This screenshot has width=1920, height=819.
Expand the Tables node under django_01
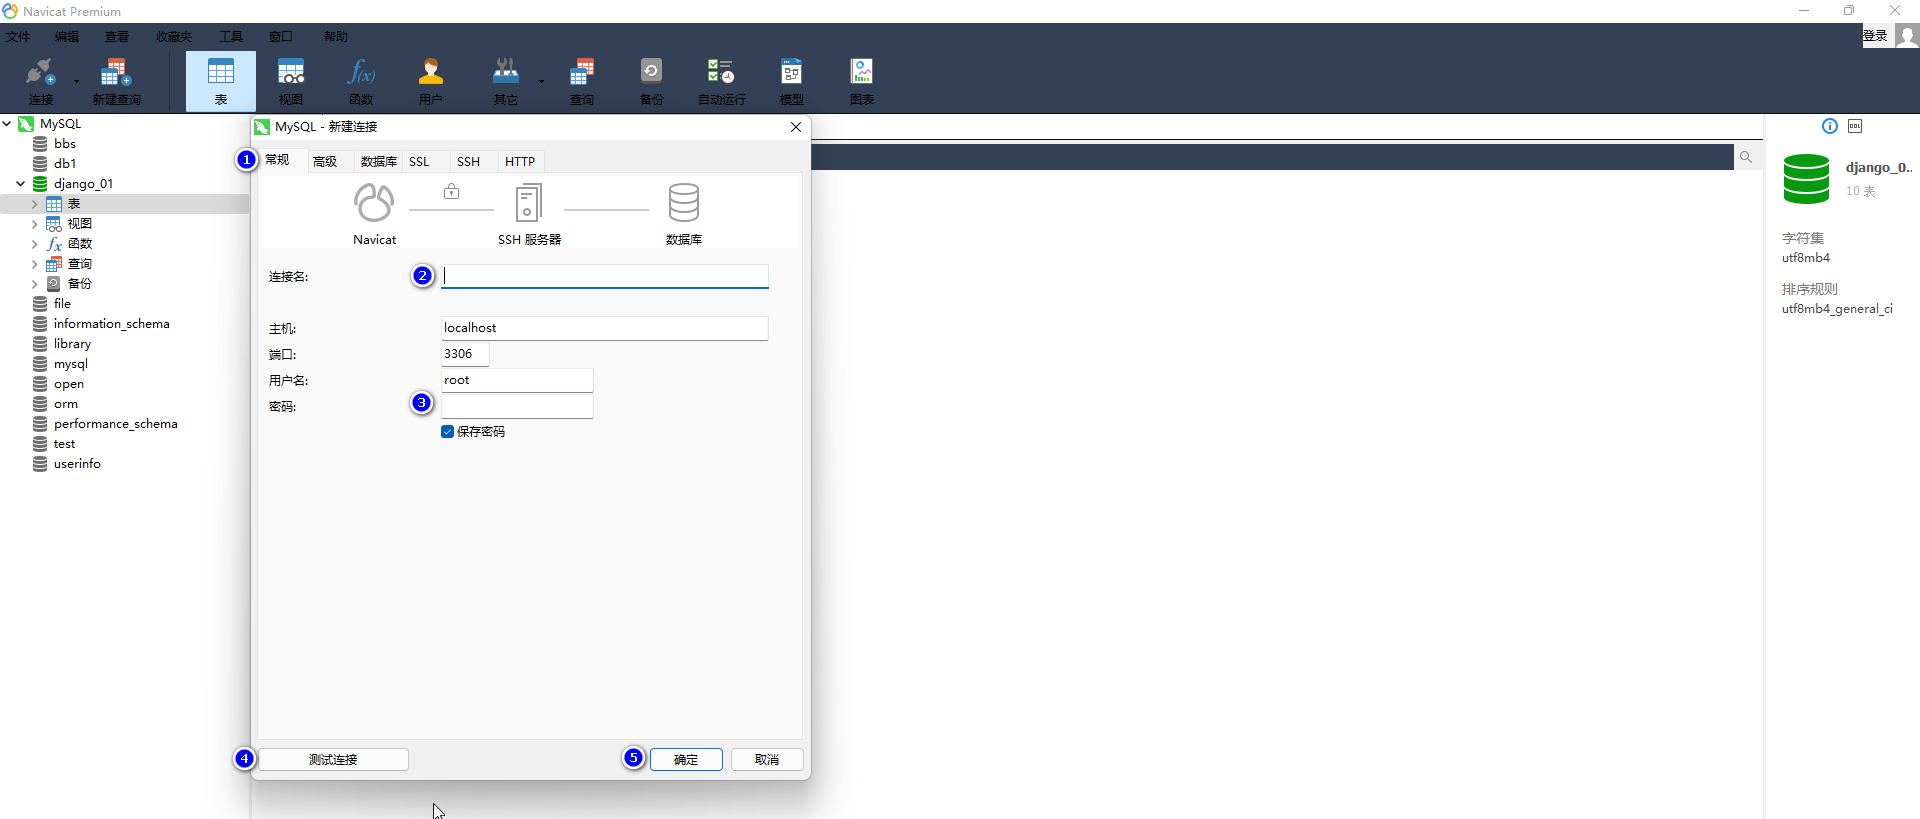[x=34, y=204]
